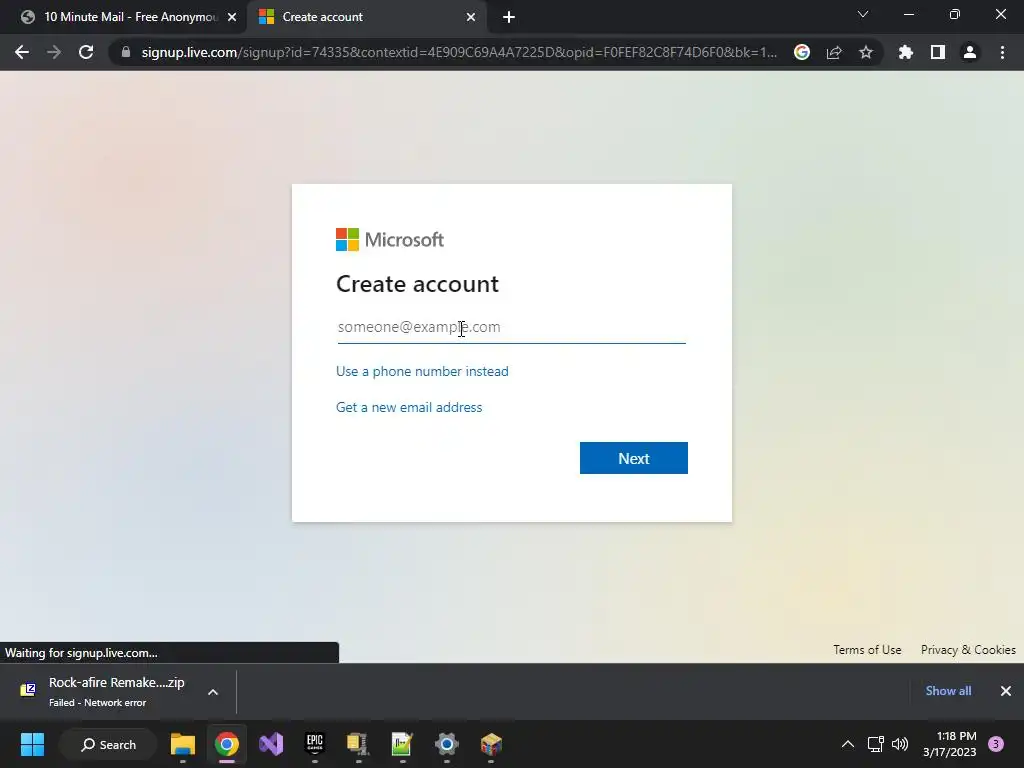Screen dimensions: 1024x768
Task: Open the clock and date flyout
Action: [x=950, y=744]
